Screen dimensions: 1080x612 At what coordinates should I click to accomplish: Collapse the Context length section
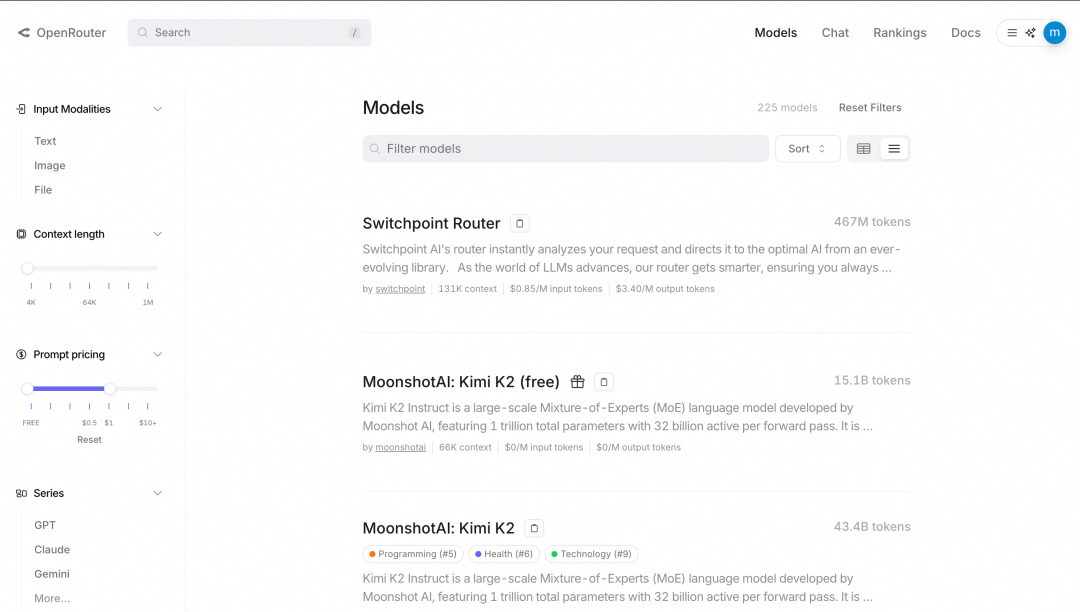(157, 234)
